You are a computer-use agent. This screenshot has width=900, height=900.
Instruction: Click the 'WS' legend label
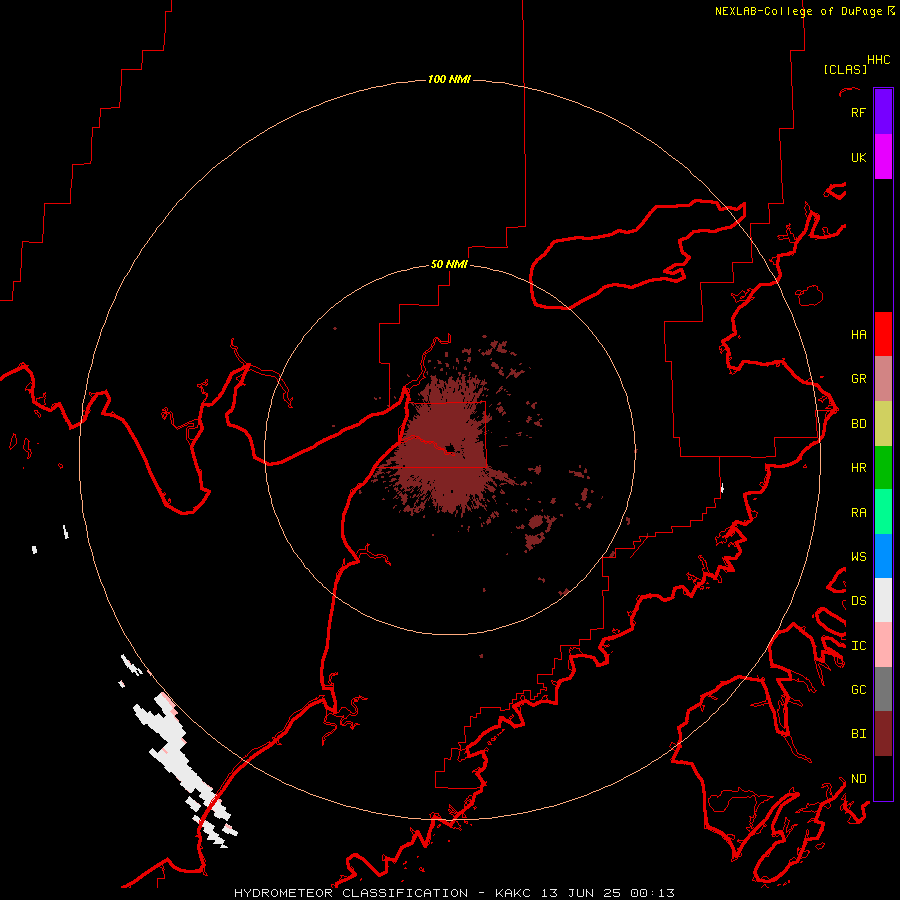[858, 556]
